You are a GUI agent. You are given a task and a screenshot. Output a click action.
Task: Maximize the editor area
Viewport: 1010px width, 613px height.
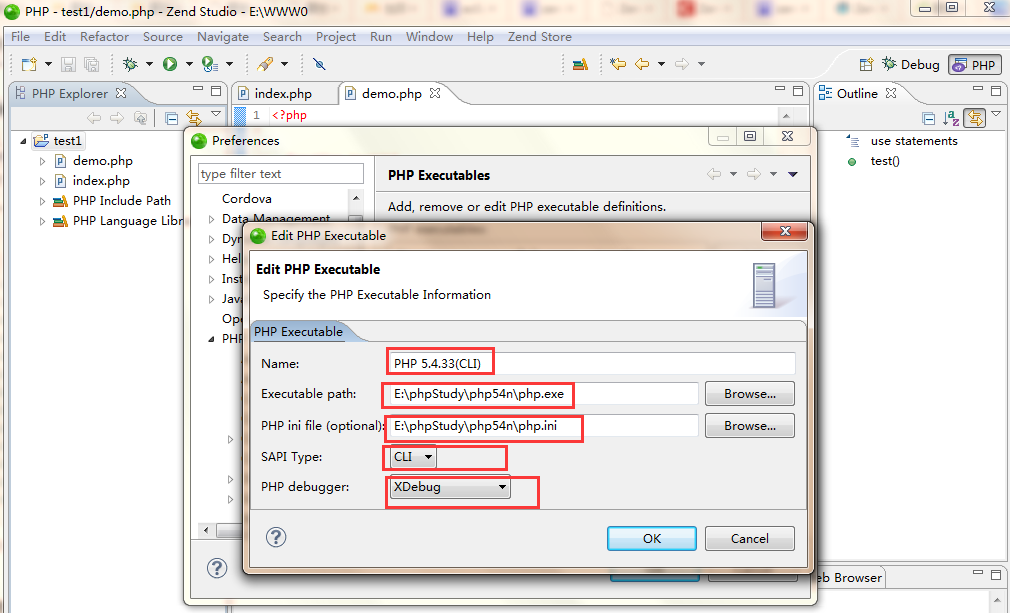click(798, 90)
